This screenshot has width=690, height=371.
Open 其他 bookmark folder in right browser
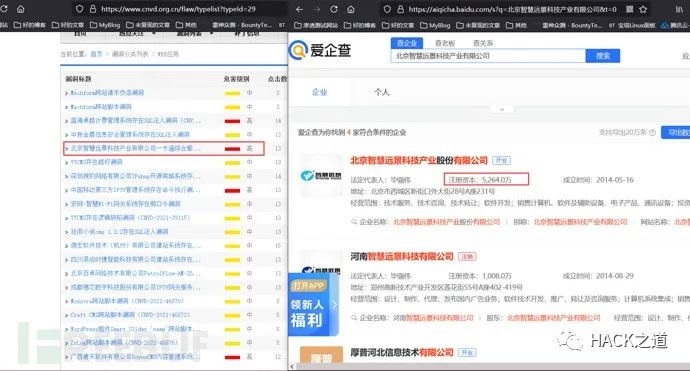(518, 25)
